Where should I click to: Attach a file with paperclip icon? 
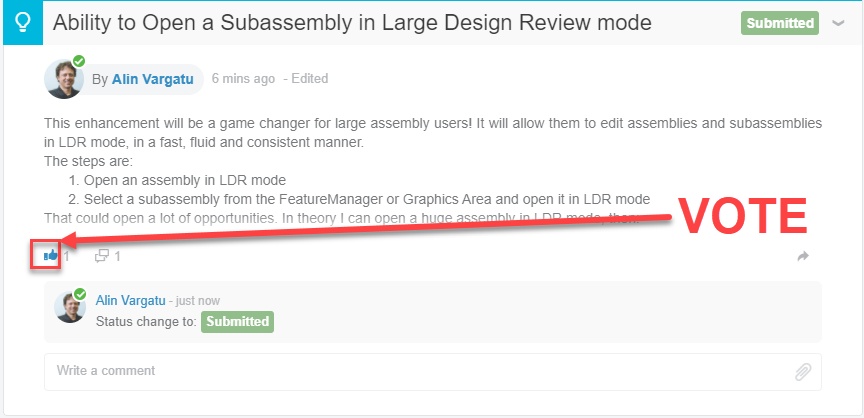click(803, 372)
